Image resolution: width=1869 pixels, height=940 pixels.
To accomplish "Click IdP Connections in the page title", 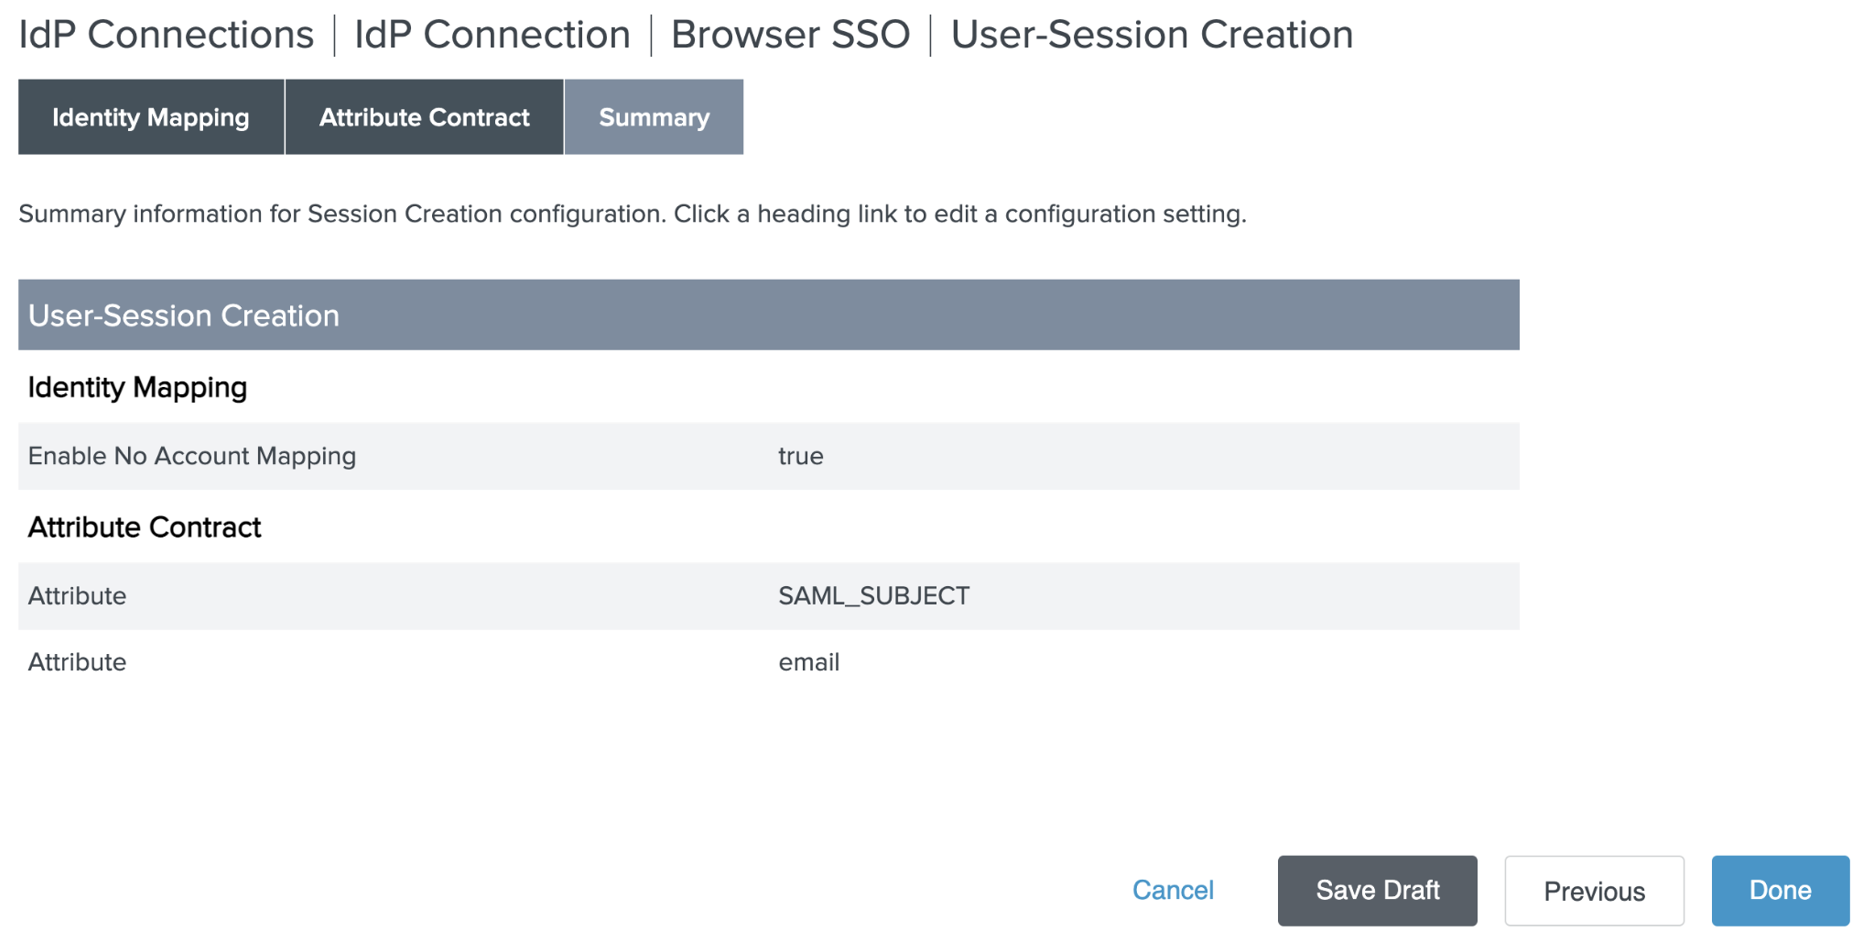I will (166, 35).
